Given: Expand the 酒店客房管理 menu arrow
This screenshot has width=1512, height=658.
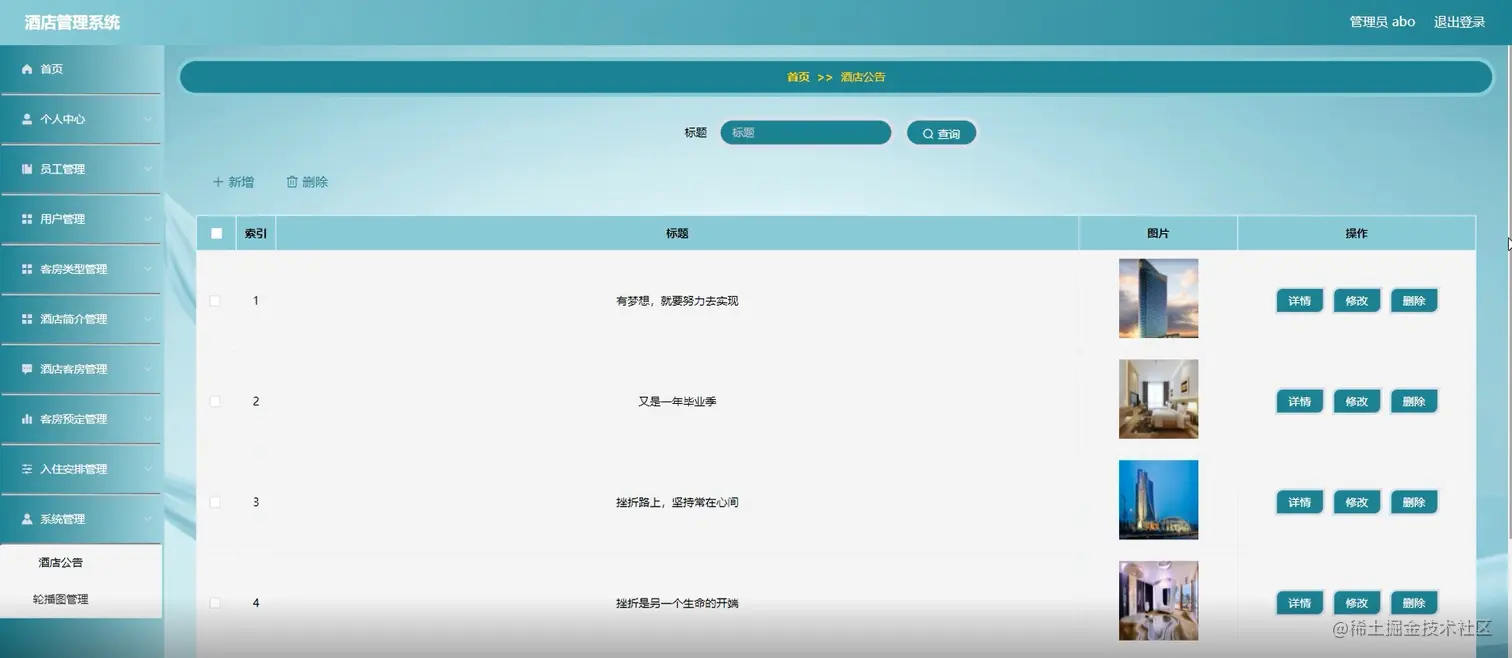Looking at the screenshot, I should tap(148, 369).
